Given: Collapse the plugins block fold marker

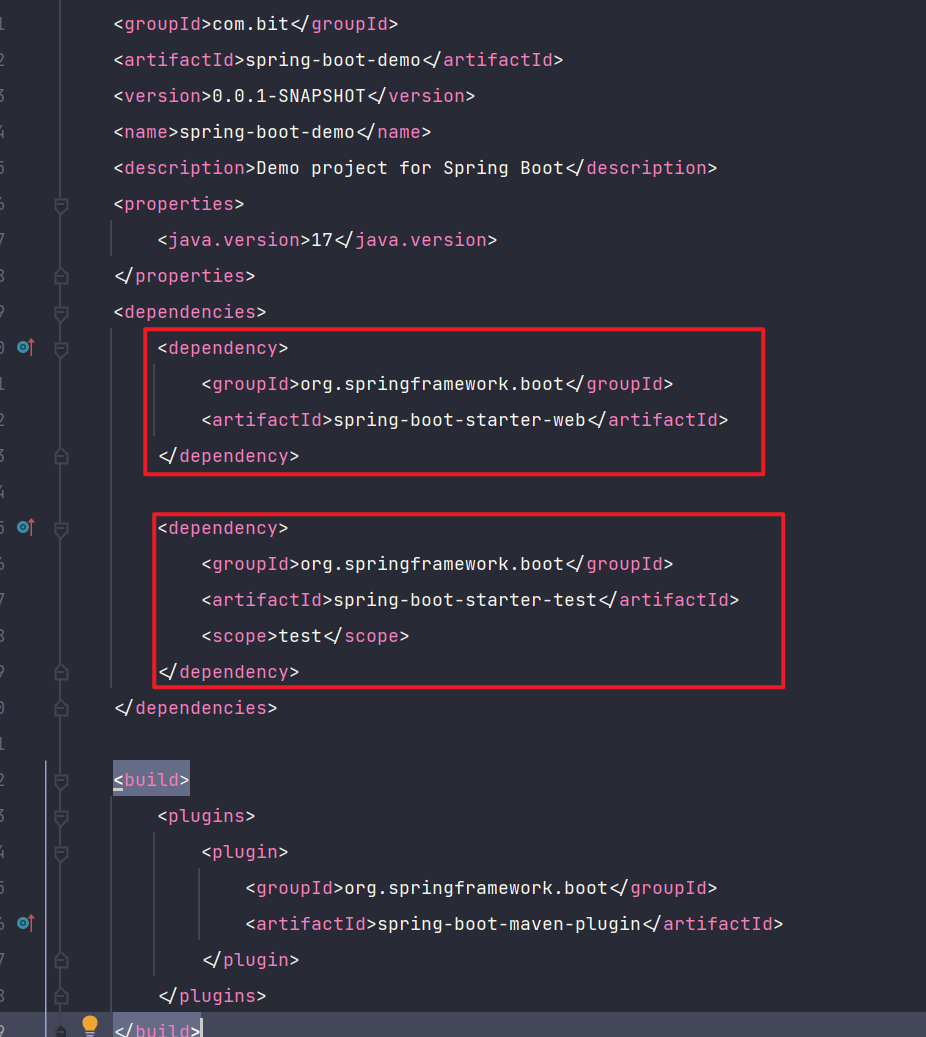Looking at the screenshot, I should [x=61, y=818].
